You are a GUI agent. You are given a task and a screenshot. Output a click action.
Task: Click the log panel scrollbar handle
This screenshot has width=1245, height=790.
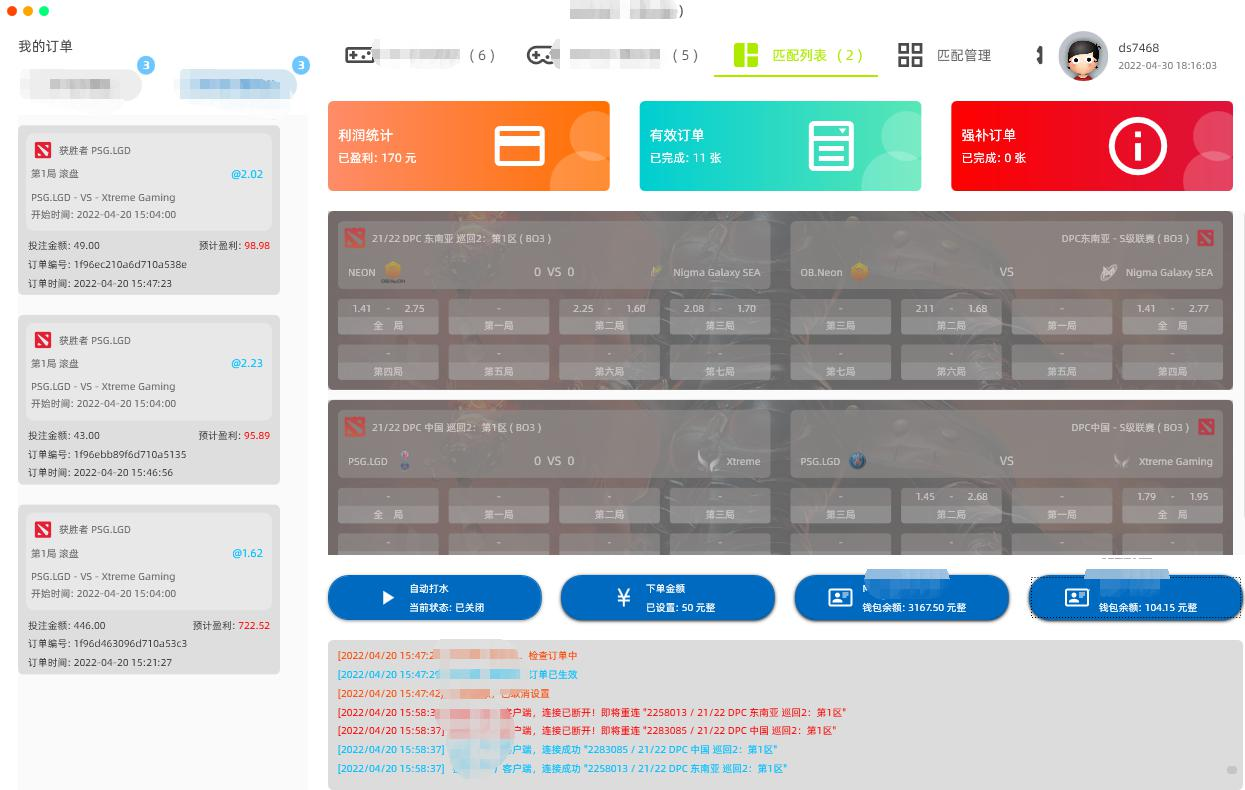(x=1232, y=770)
